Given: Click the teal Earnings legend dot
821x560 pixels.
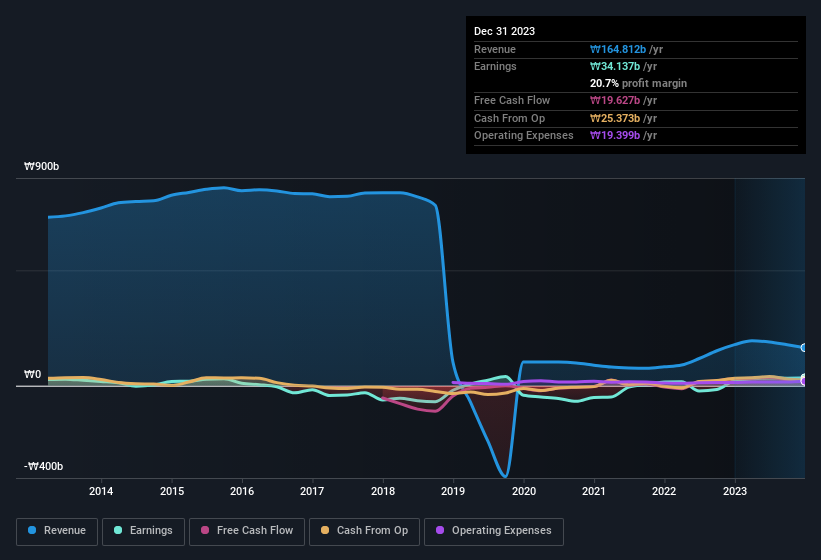Looking at the screenshot, I should [x=119, y=530].
